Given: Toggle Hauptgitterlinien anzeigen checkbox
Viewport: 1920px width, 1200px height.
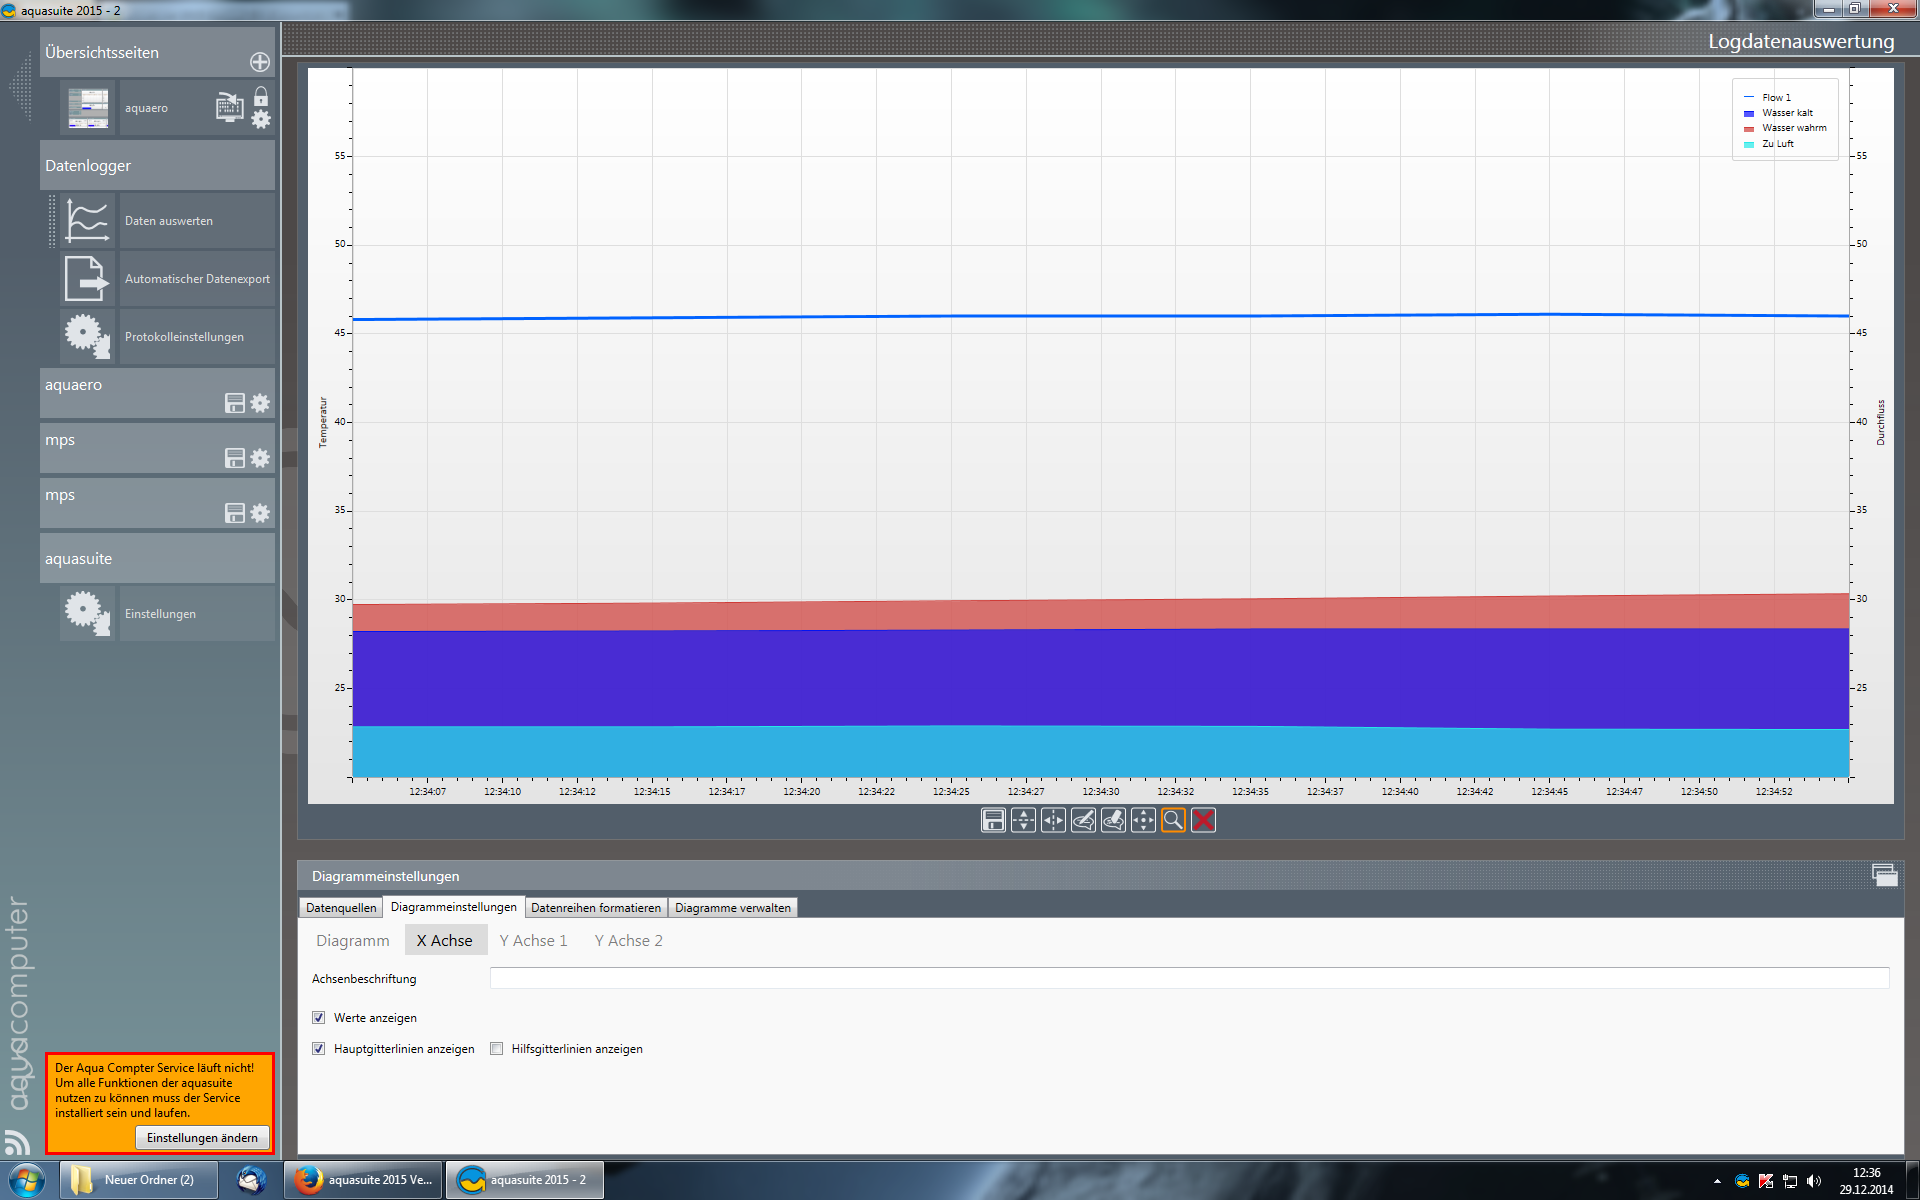Looking at the screenshot, I should tap(319, 1049).
